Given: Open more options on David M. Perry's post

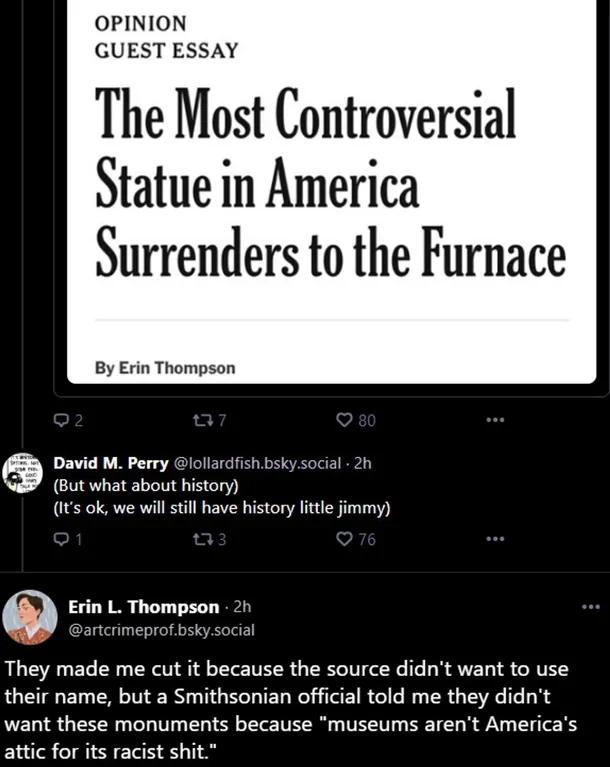Looking at the screenshot, I should [493, 540].
